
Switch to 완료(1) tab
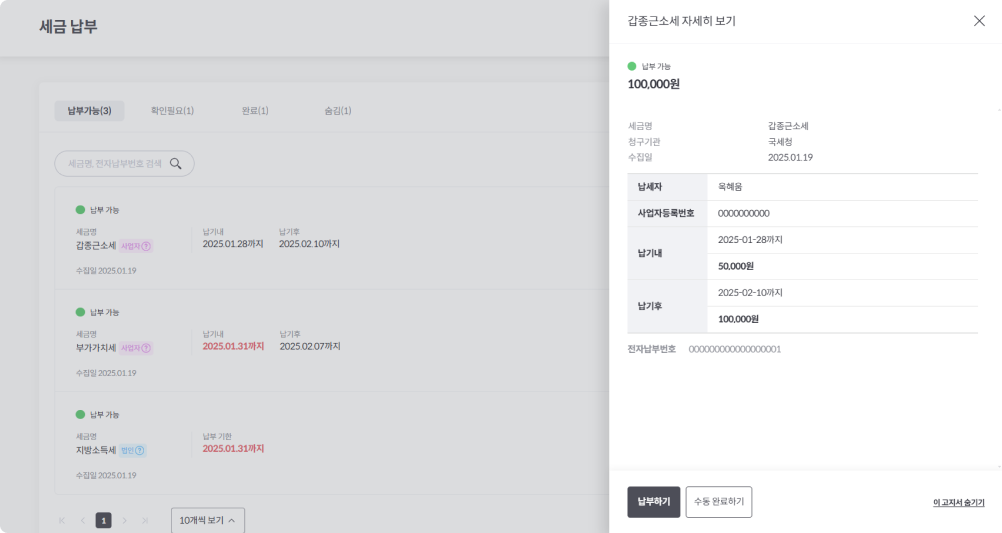coord(255,111)
